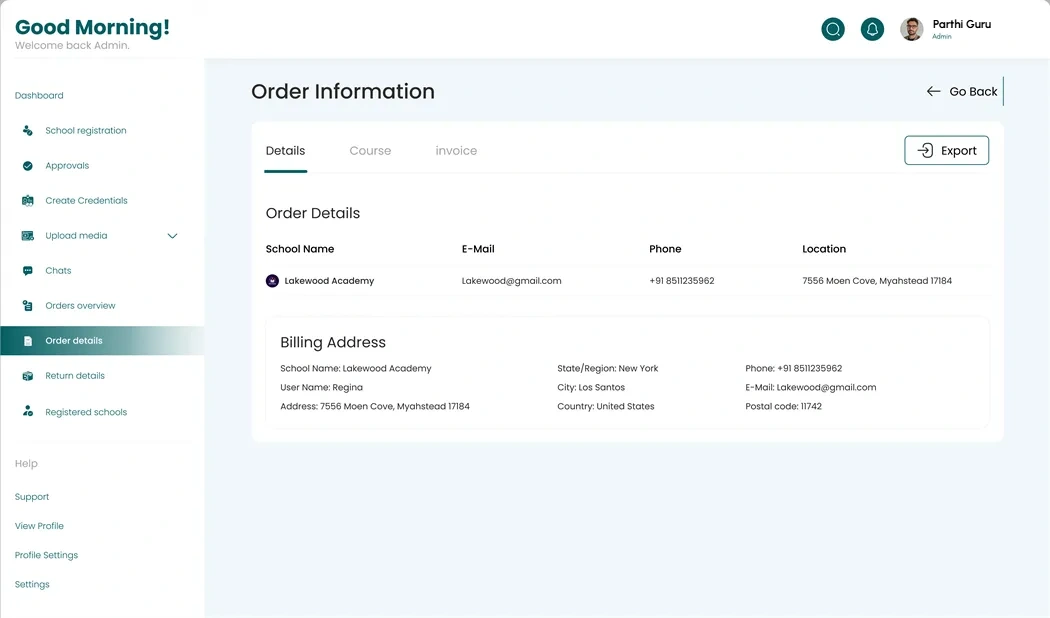The image size is (1050, 618).
Task: Switch to the Course tab
Action: click(370, 151)
